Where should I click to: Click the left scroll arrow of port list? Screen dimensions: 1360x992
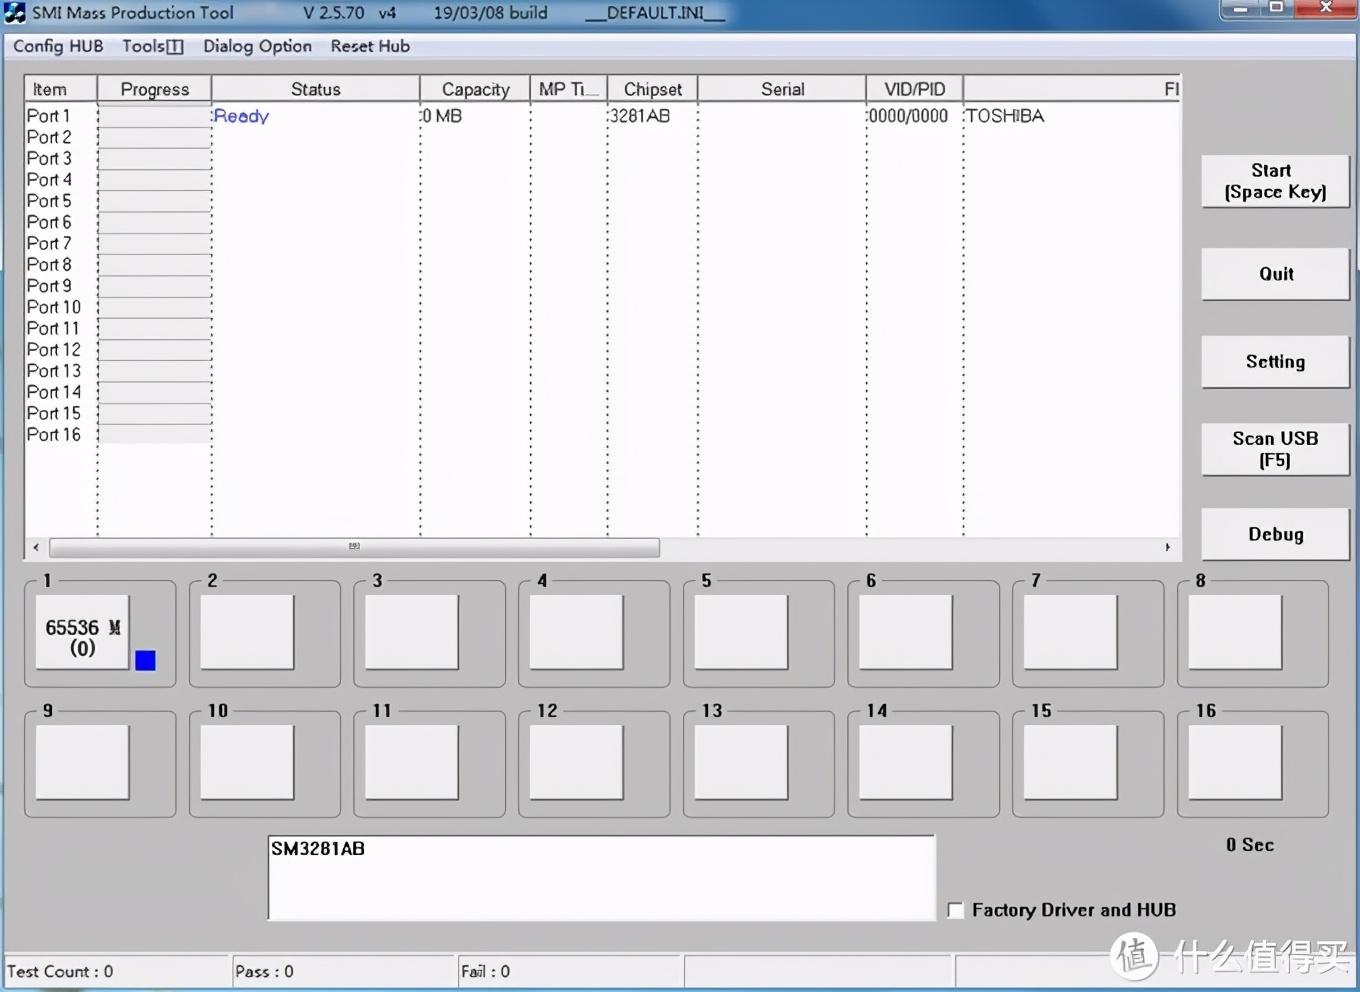pos(36,547)
